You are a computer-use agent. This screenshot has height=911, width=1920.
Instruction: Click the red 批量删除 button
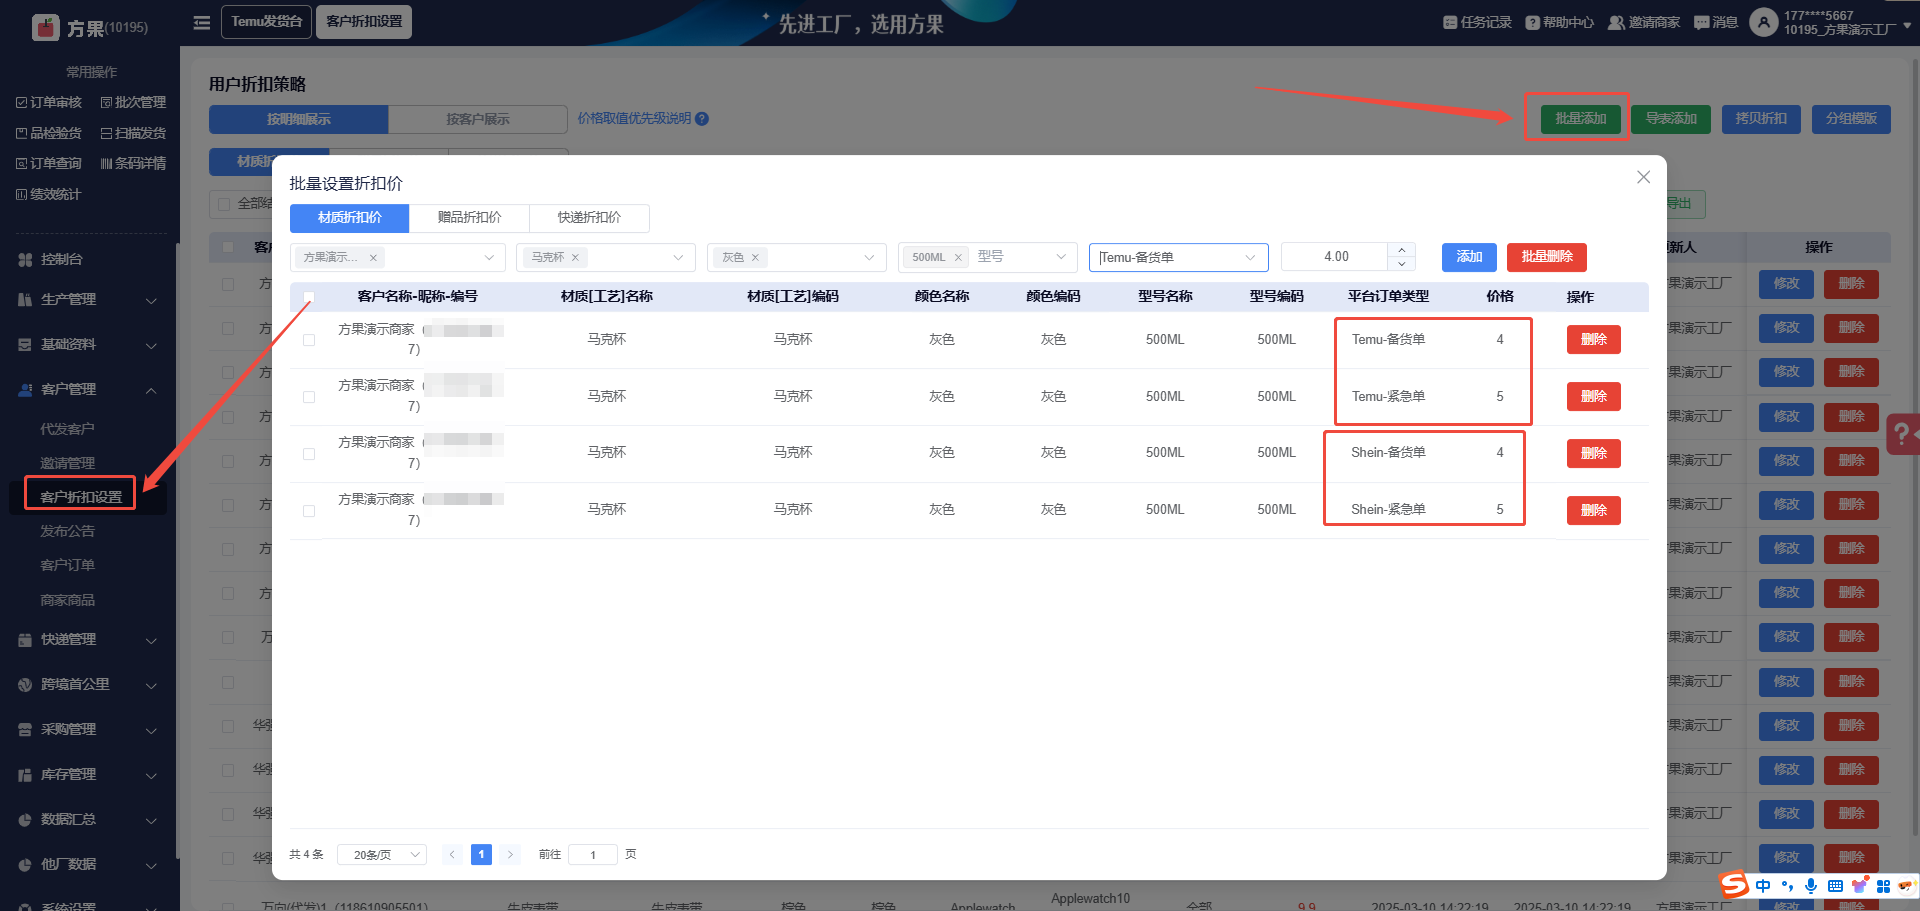tap(1546, 257)
